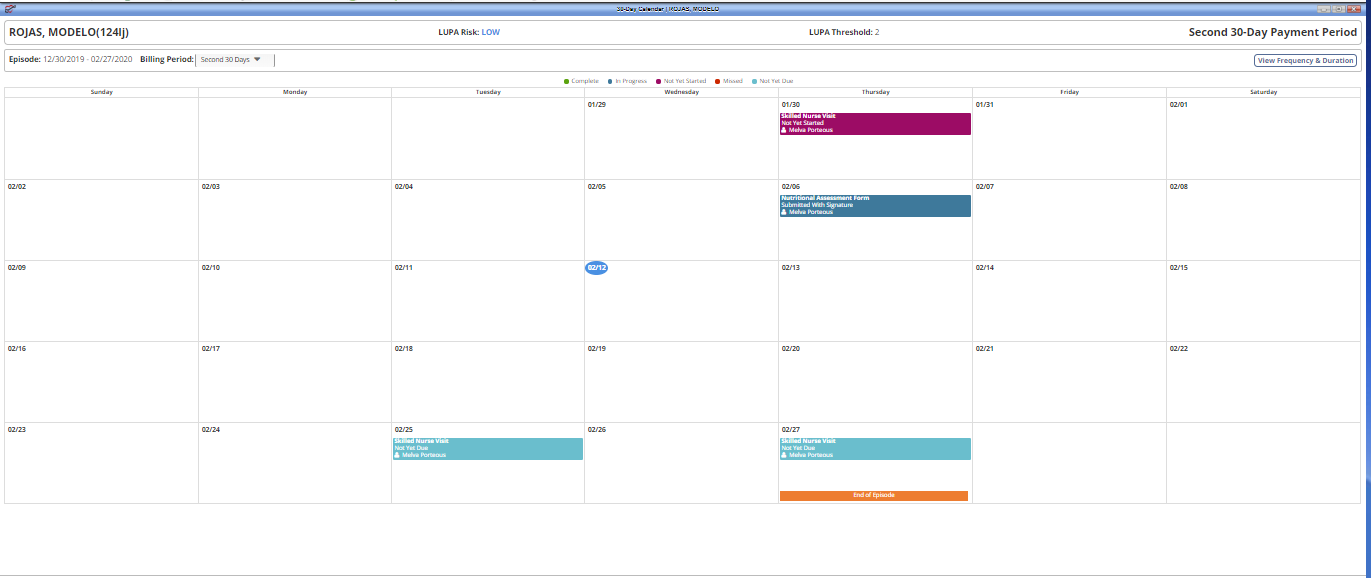Click the In Progress legend icon
1371x578 pixels.
610,81
